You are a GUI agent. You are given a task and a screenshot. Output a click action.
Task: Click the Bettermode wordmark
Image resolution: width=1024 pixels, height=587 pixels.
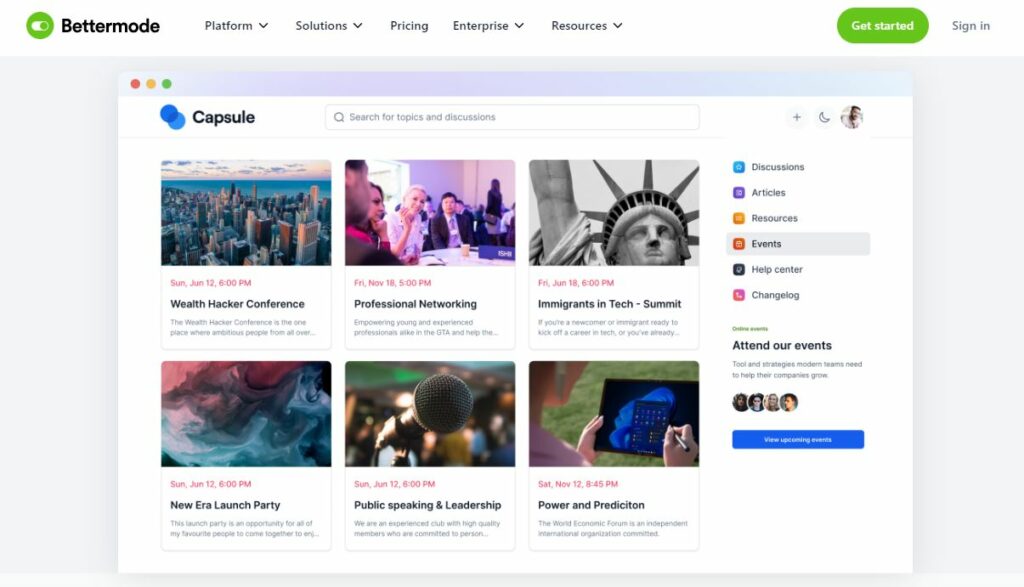(x=110, y=25)
